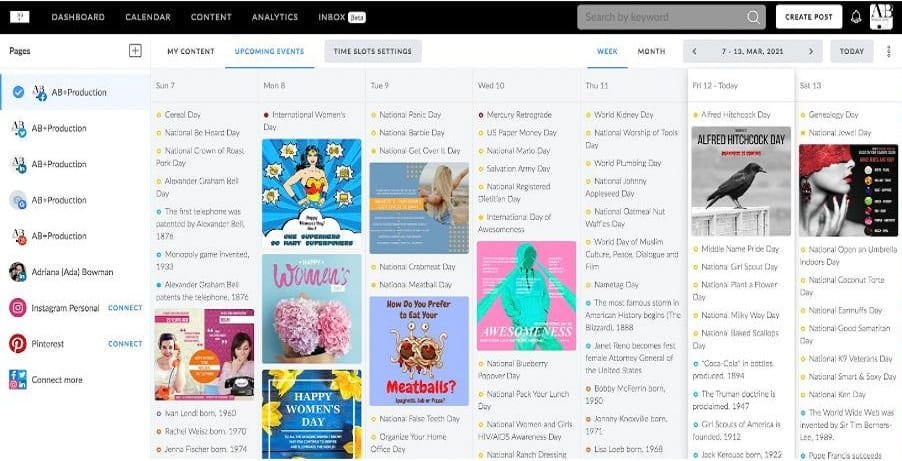Toggle the checked AB+Production page

[19, 92]
